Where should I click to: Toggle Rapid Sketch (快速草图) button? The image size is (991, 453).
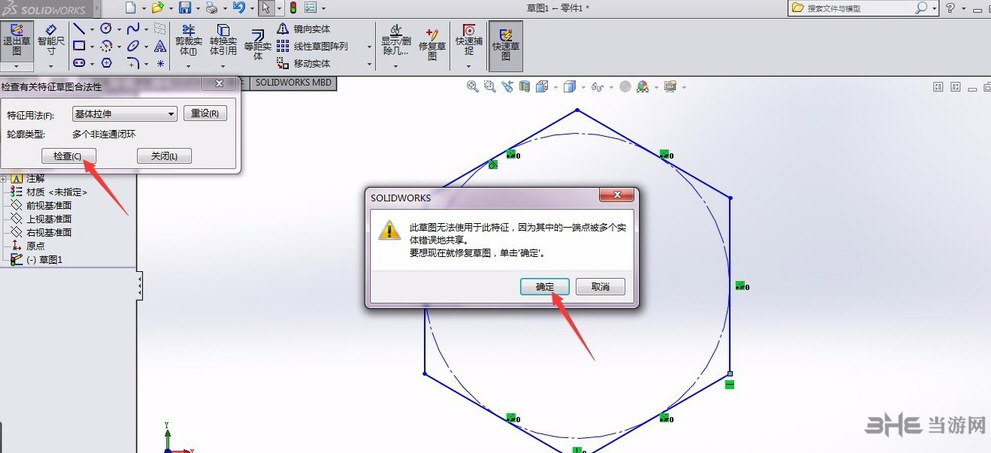pos(506,44)
